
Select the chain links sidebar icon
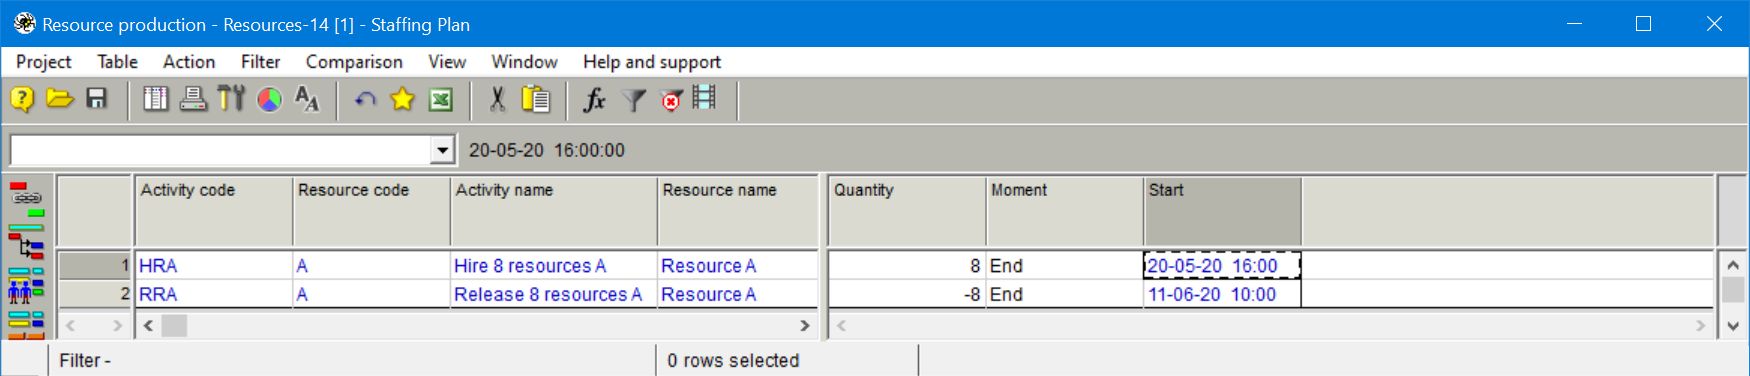(26, 198)
